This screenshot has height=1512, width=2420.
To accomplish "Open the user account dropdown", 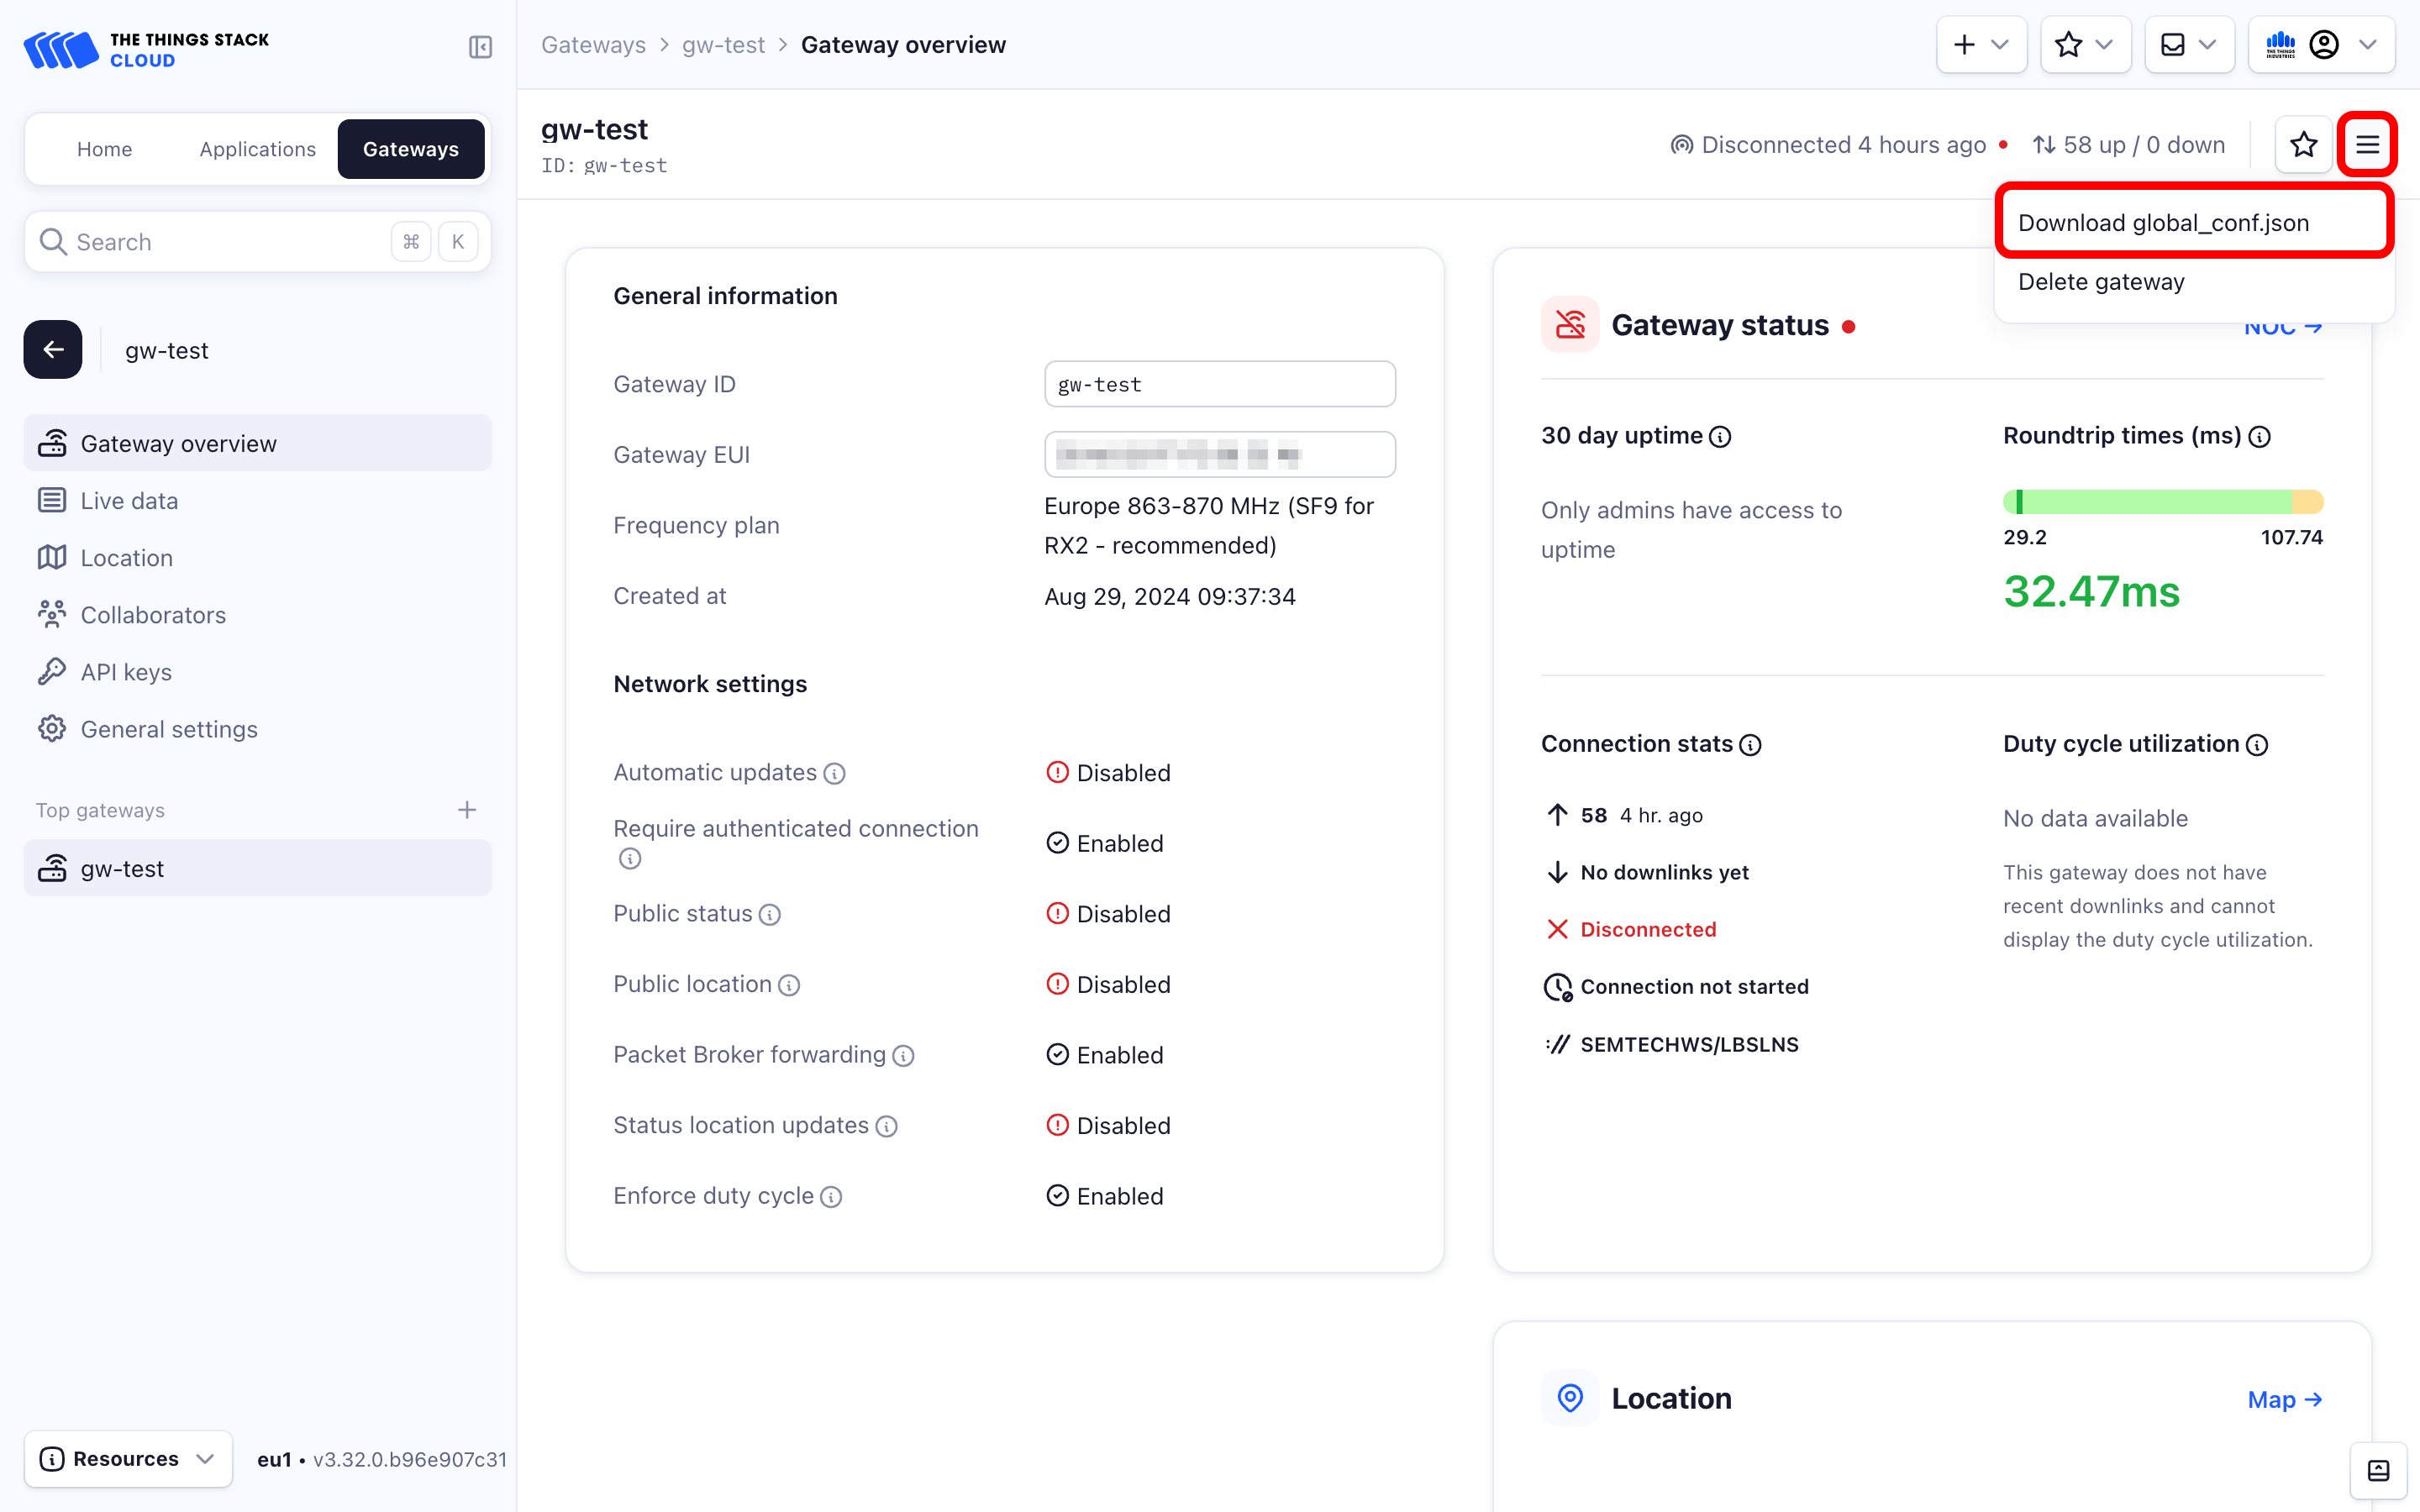I will (x=2321, y=45).
